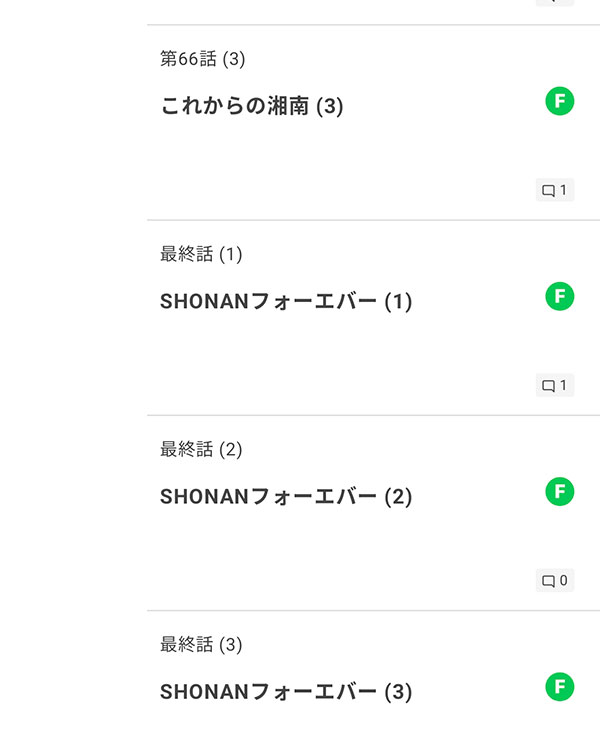Click the 最終話 (1) chapter label
Image resolution: width=600 pixels, height=750 pixels.
coord(201,254)
